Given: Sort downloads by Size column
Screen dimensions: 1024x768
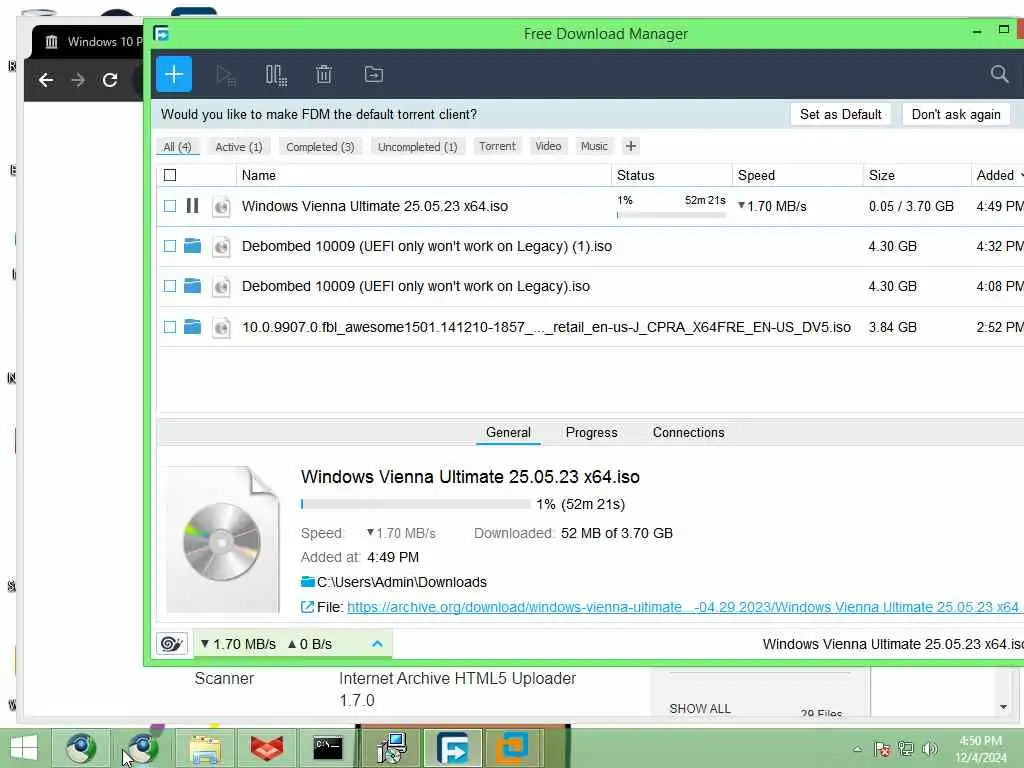Looking at the screenshot, I should [x=917, y=175].
